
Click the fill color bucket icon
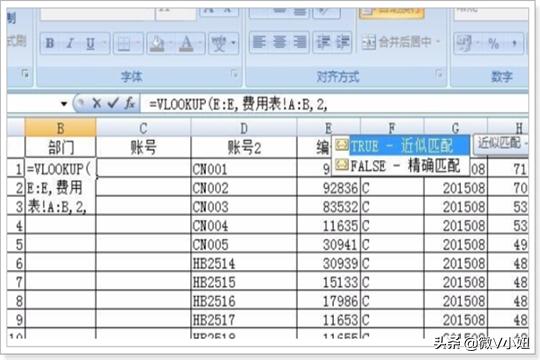point(157,43)
